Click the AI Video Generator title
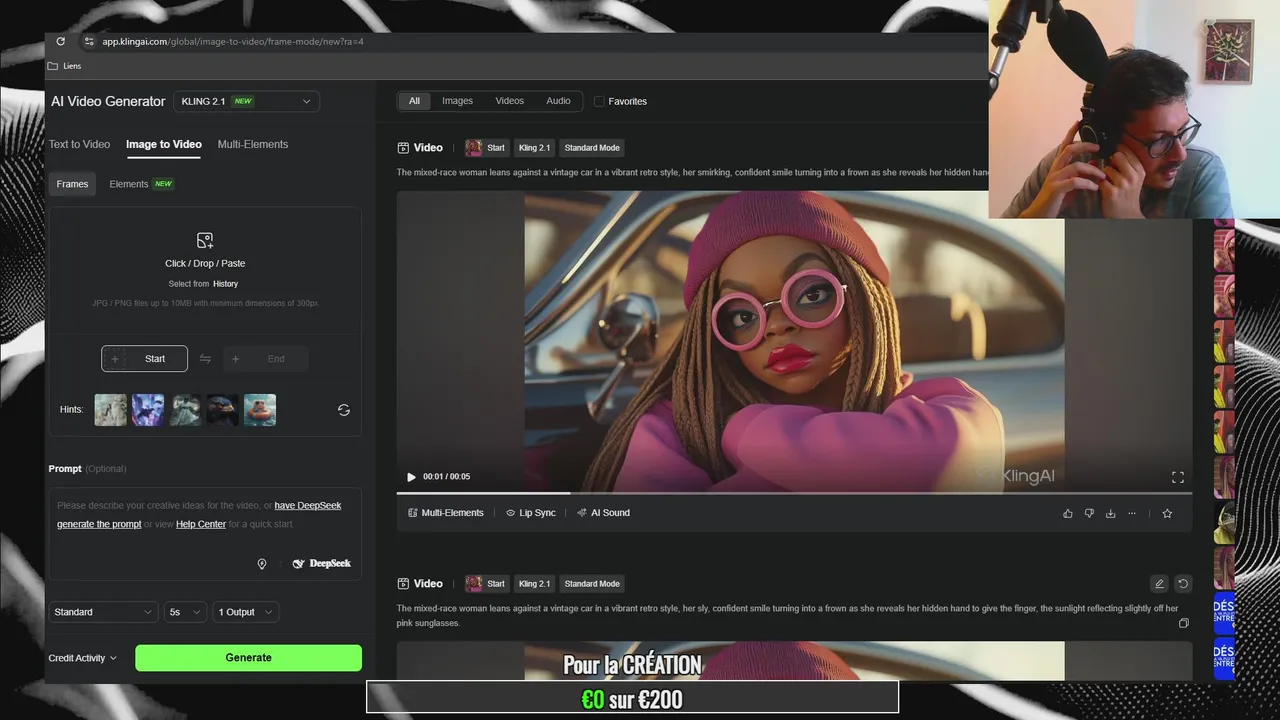 tap(108, 101)
